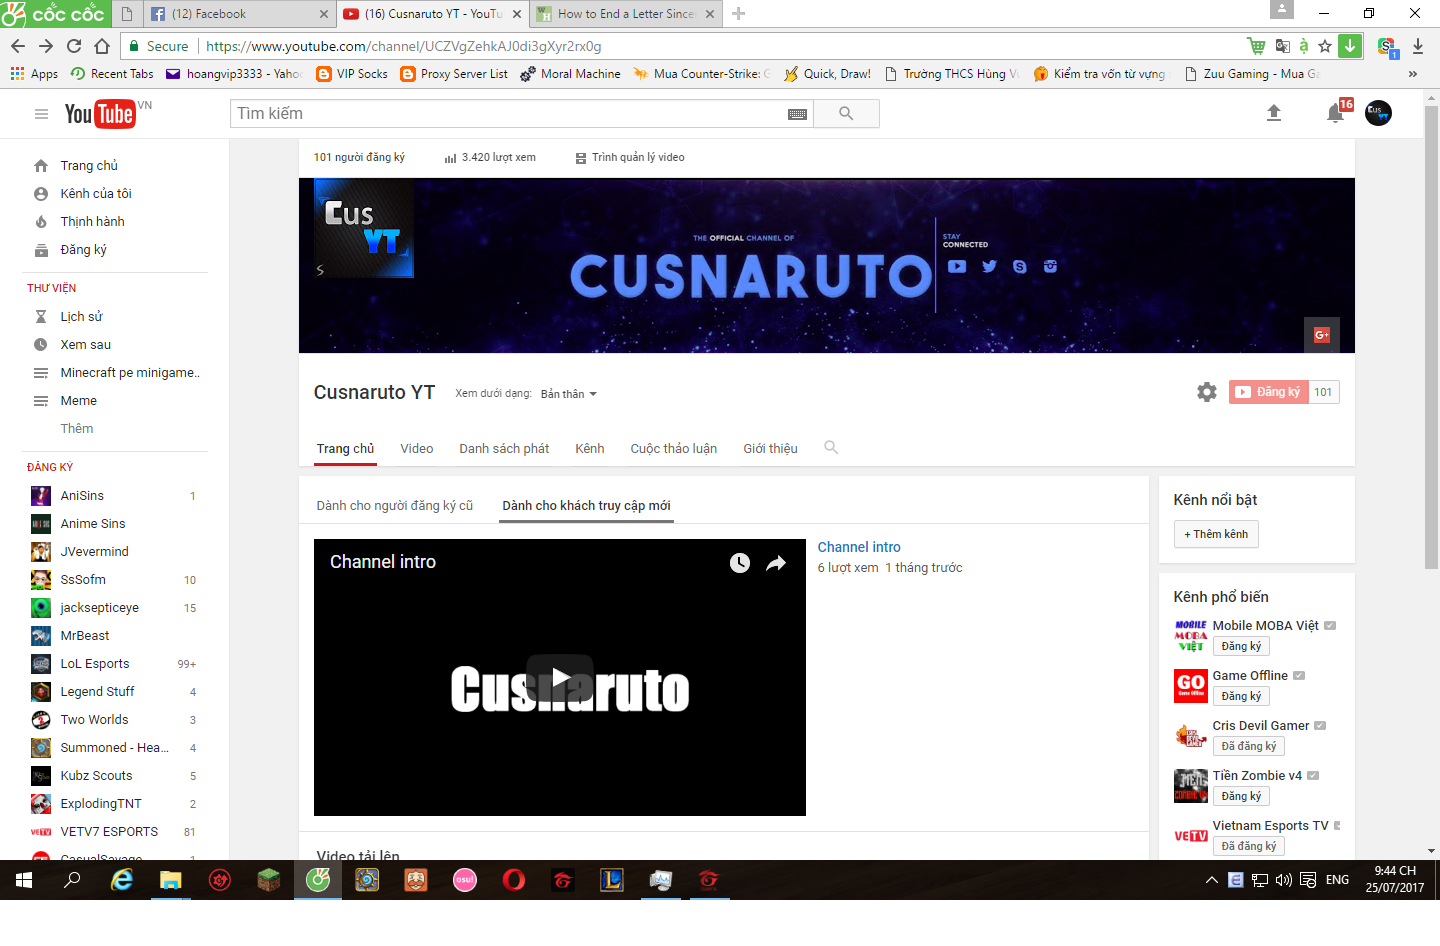Viewport: 1440px width, 946px height.
Task: Play the Channel intro video
Action: point(560,678)
